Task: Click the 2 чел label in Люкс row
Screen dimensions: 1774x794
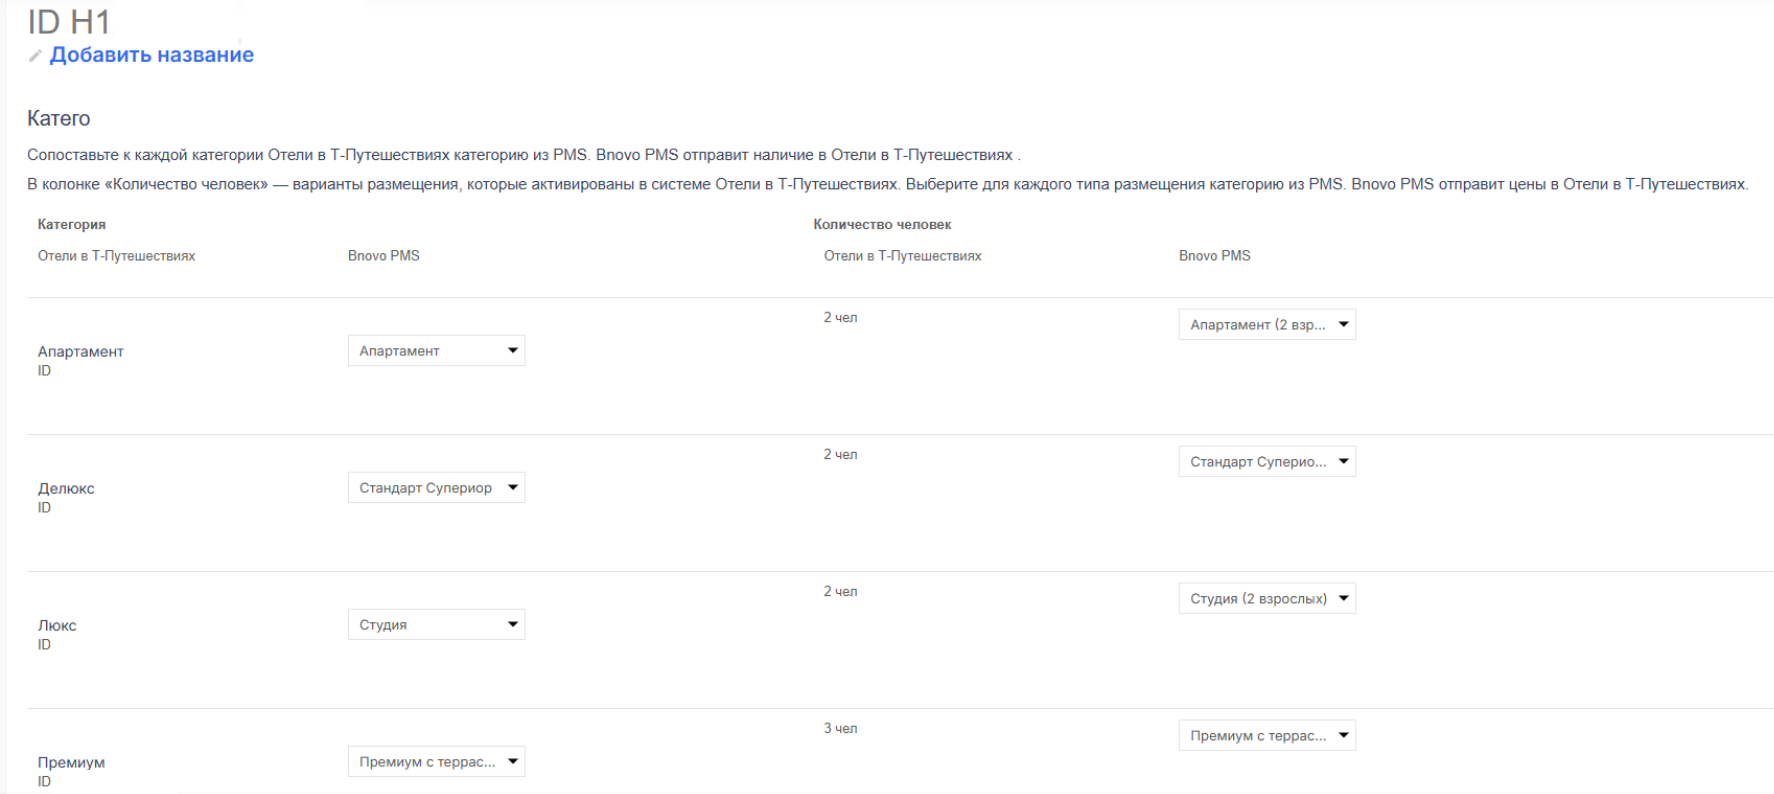Action: click(840, 592)
